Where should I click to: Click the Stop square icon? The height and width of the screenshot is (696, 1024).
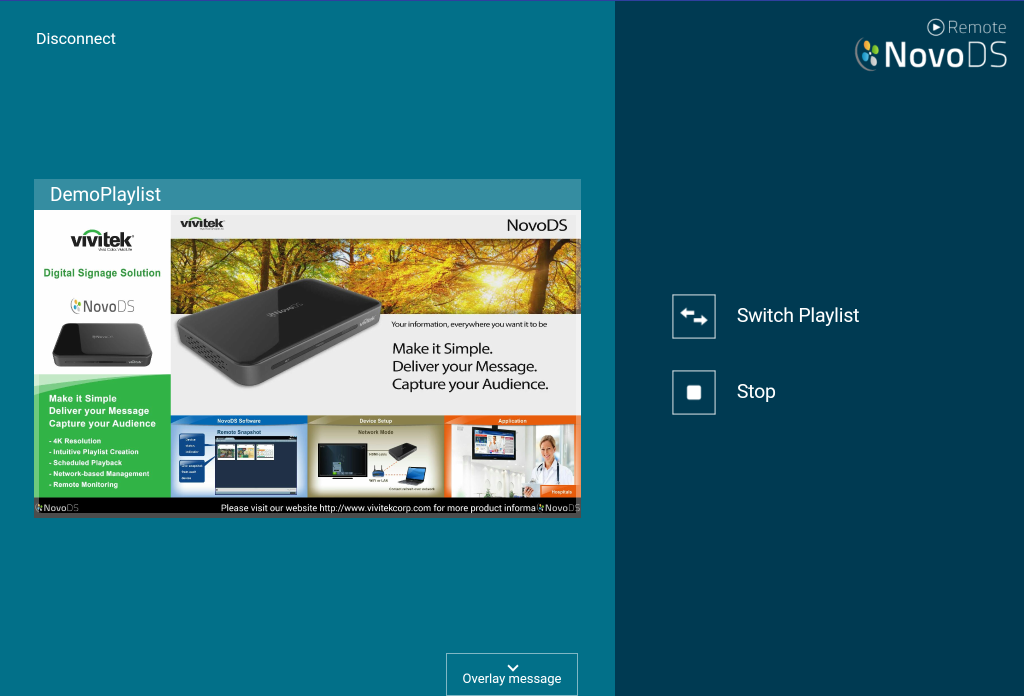click(x=694, y=392)
